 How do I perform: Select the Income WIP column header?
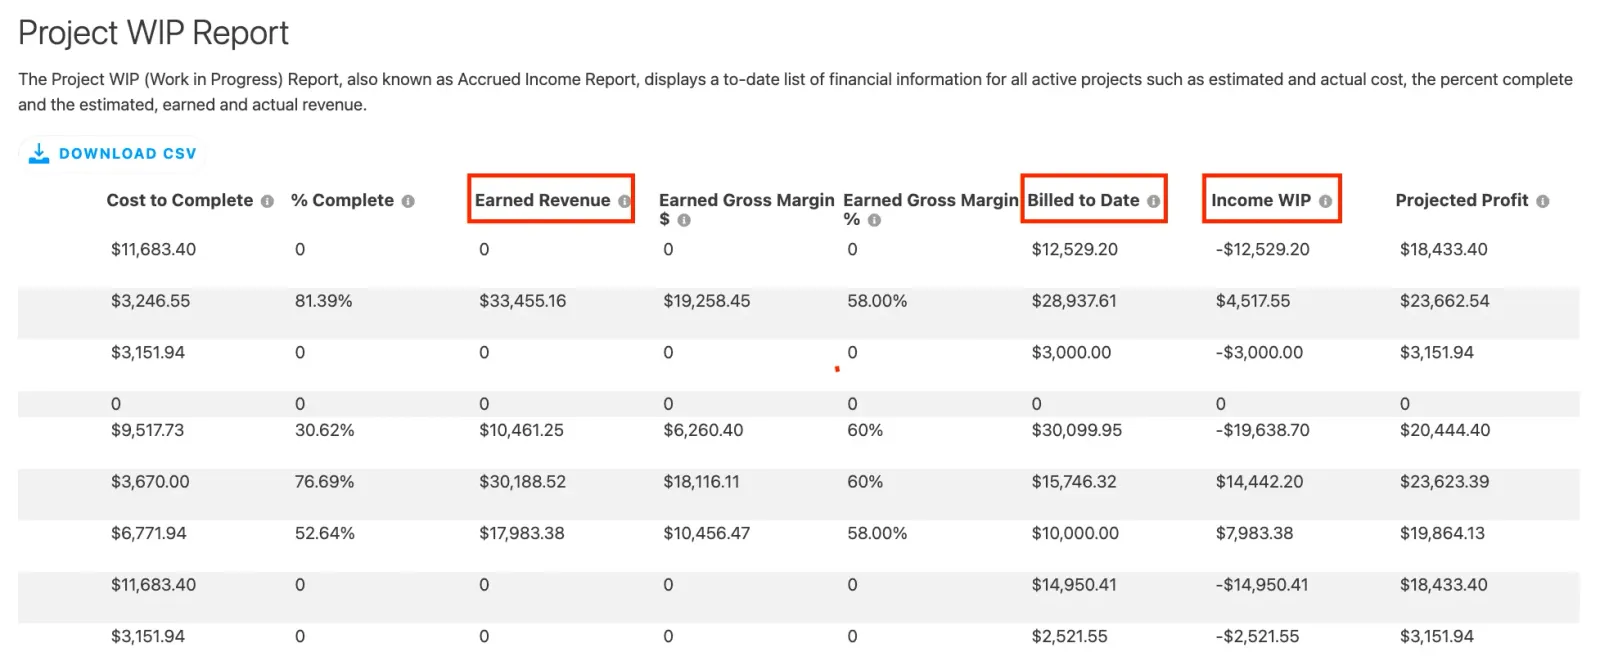point(1260,200)
